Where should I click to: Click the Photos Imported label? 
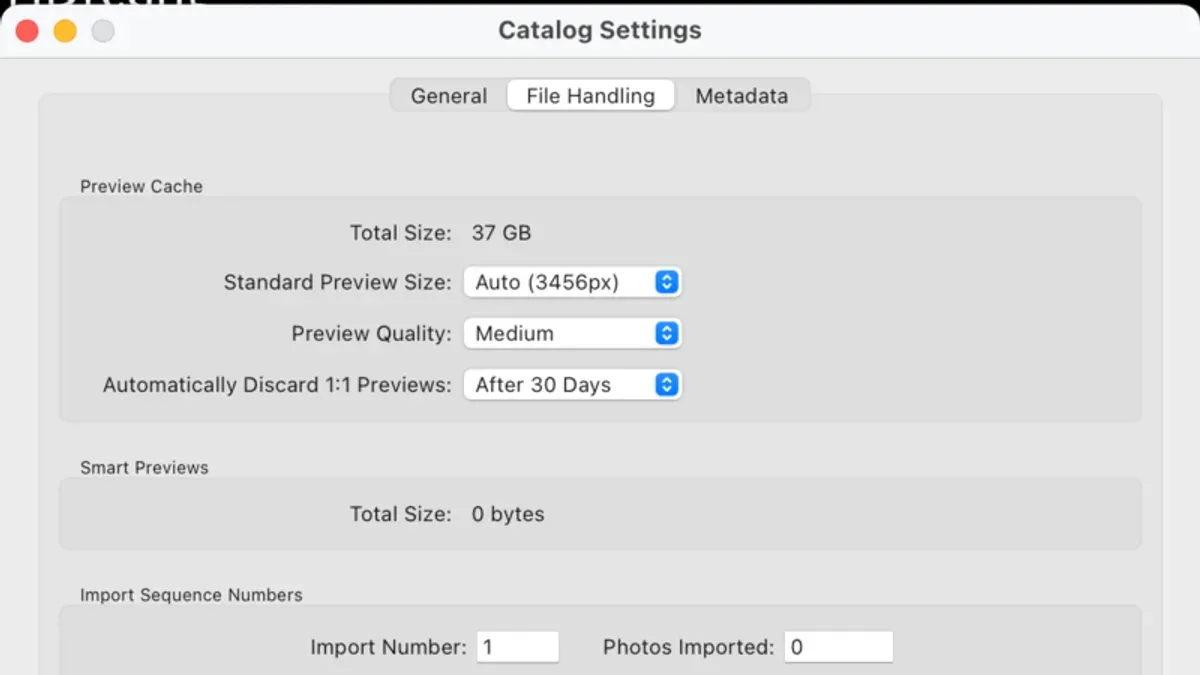(x=688, y=647)
